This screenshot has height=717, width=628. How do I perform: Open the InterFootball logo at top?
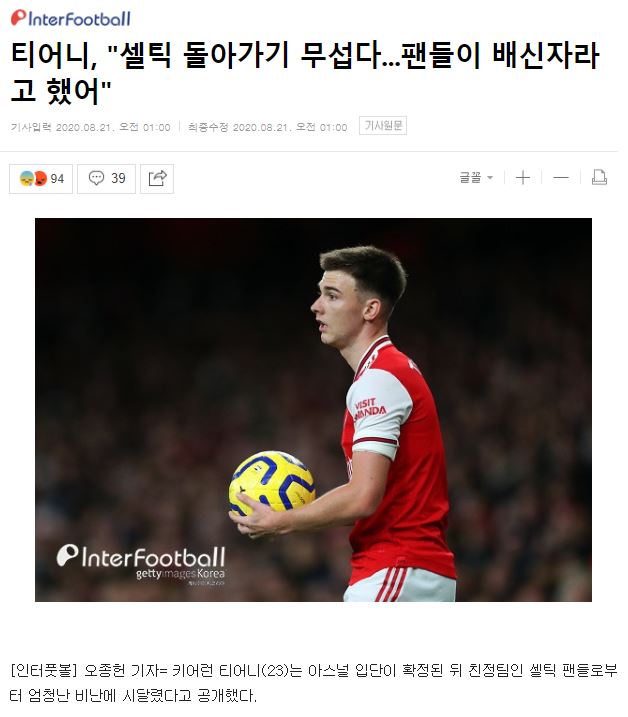click(70, 18)
